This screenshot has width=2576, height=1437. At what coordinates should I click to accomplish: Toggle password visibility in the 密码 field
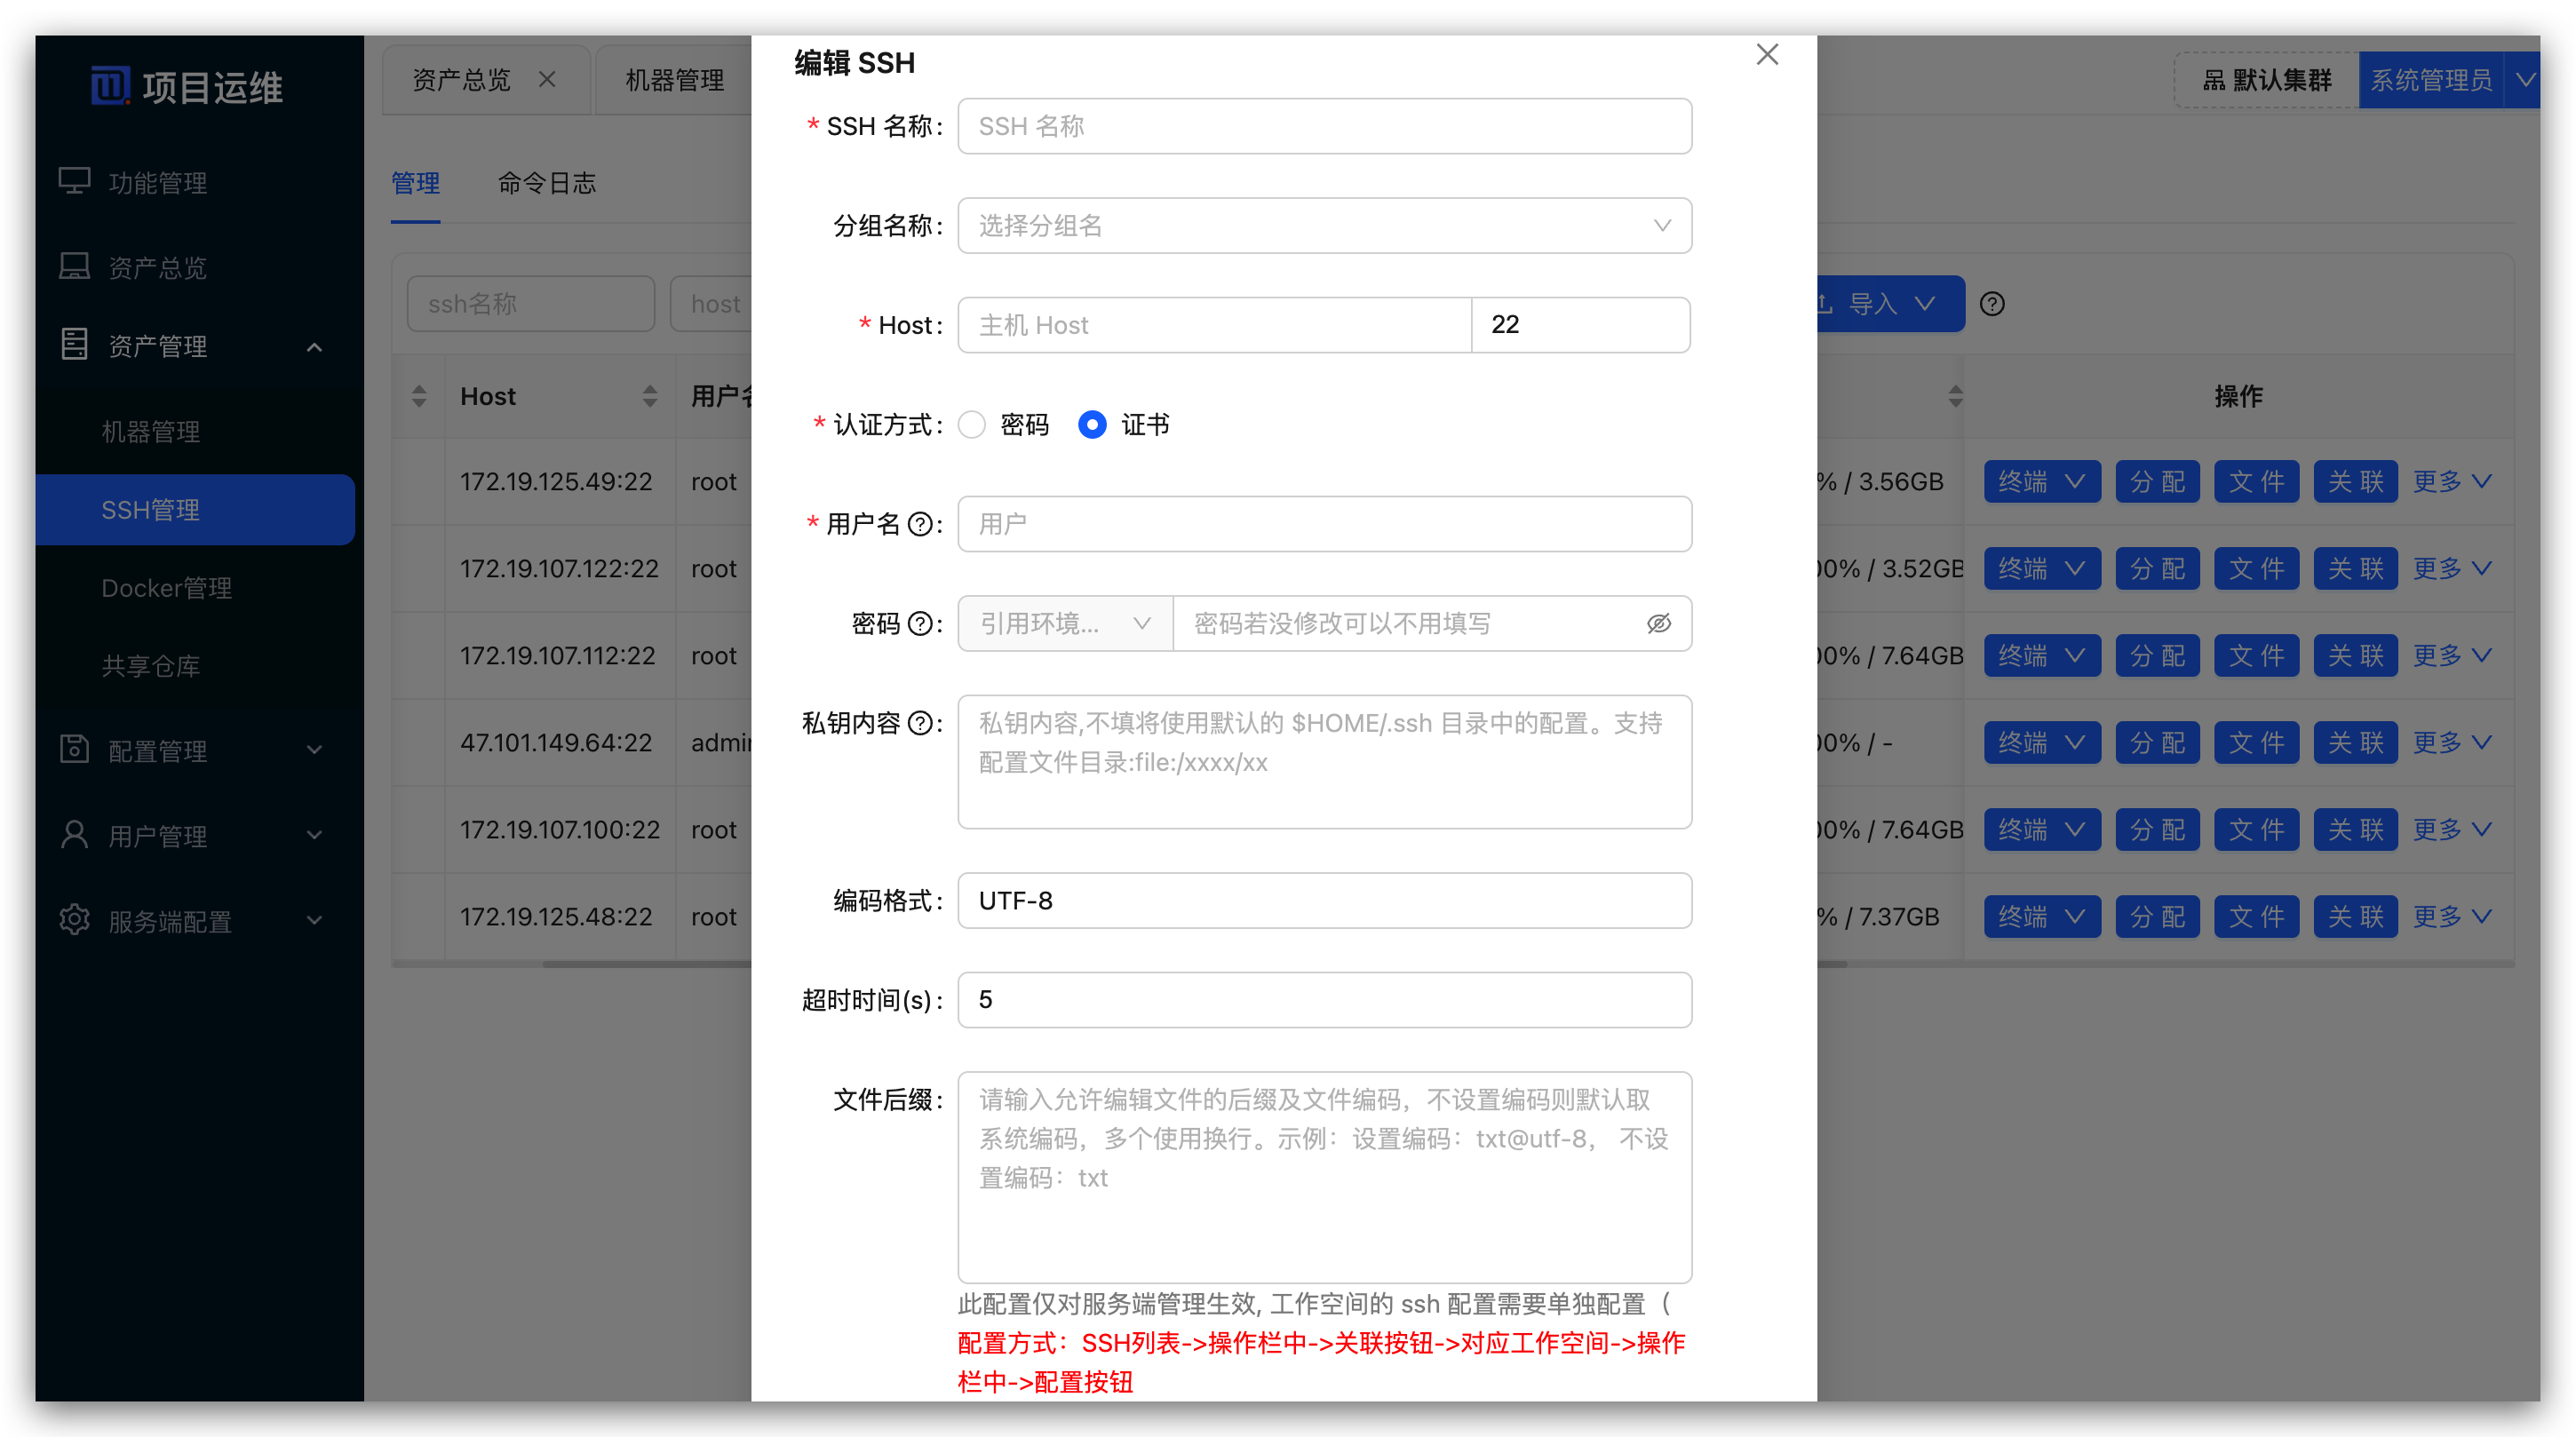(x=1658, y=623)
